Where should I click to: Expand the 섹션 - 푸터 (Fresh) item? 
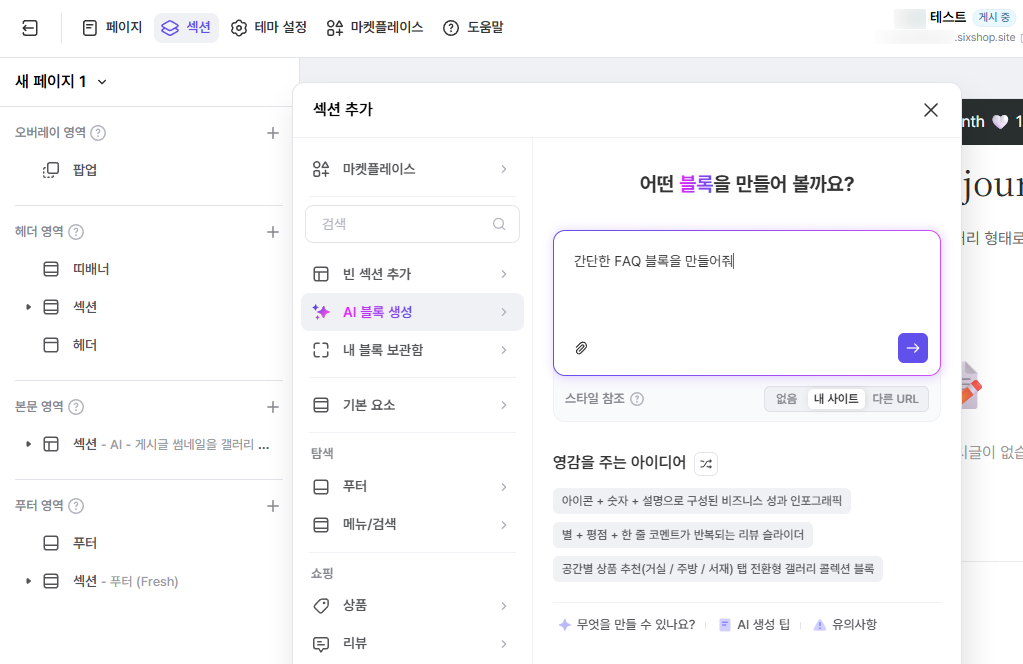tap(28, 581)
